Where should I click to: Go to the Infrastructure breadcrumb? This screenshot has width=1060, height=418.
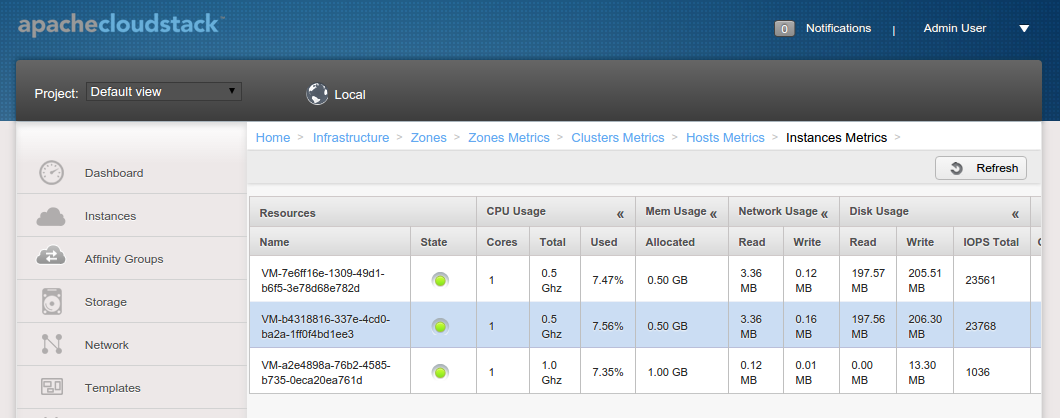(351, 137)
